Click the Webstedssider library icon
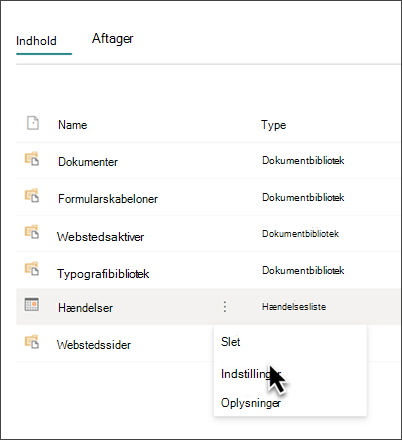This screenshot has width=402, height=440. click(32, 342)
